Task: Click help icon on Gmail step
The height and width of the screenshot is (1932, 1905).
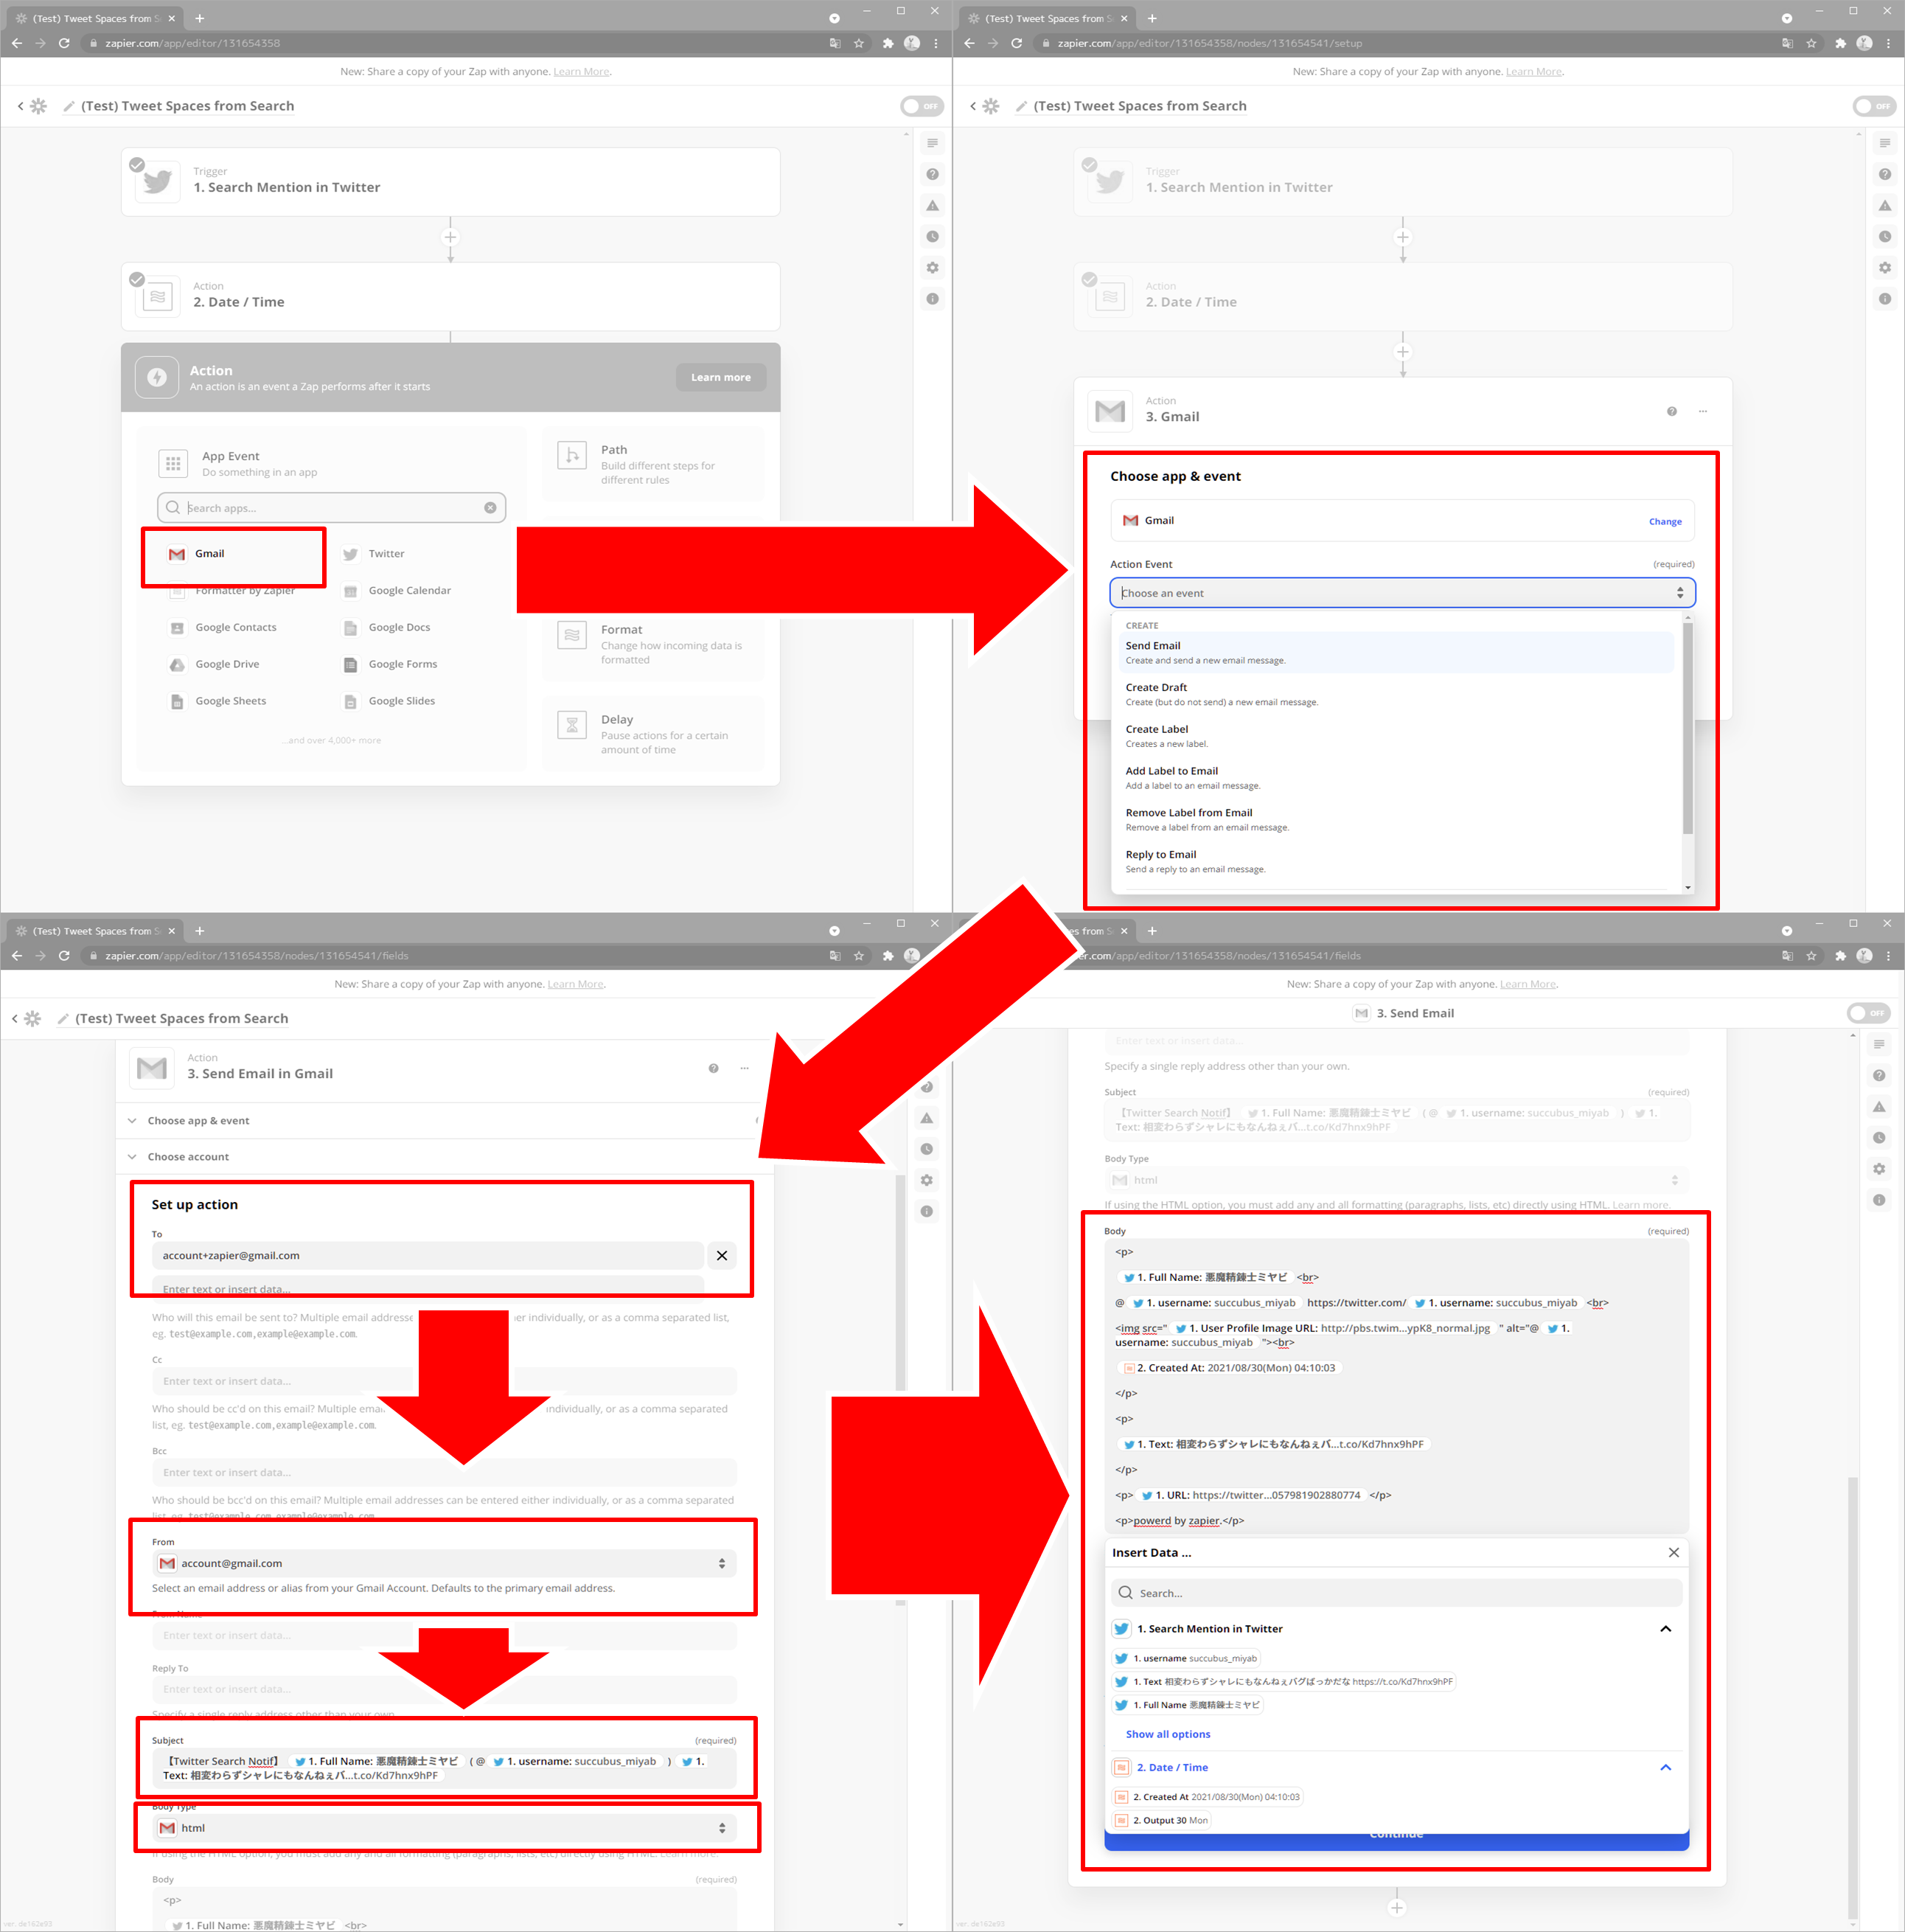Action: tap(1671, 411)
